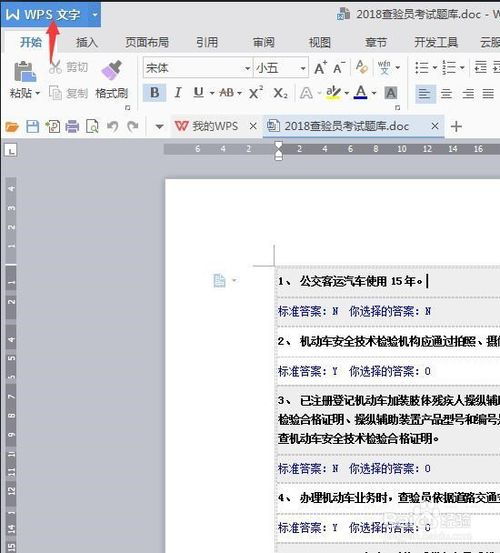This screenshot has height=553, width=500.
Task: Expand the 小五 font size dropdown
Action: [303, 68]
